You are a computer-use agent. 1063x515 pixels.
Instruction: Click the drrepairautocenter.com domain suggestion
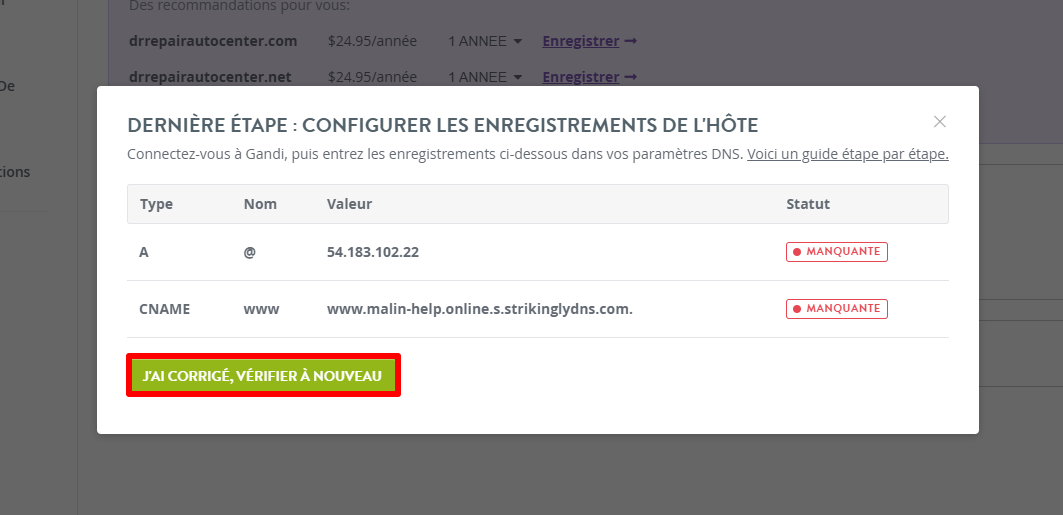(213, 41)
